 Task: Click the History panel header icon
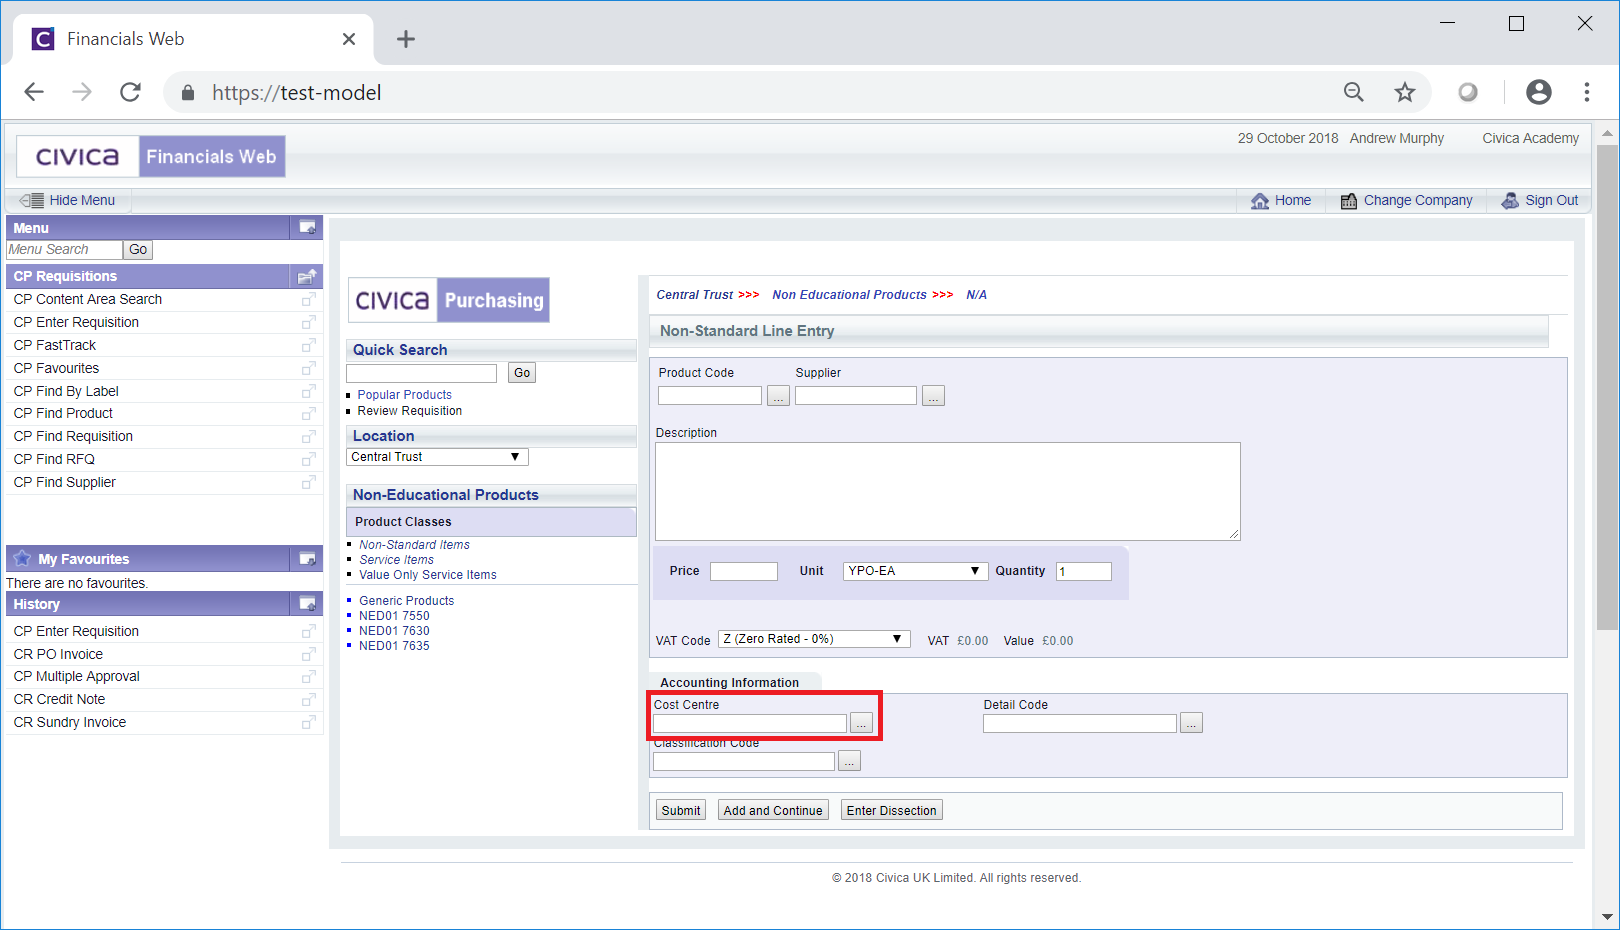click(x=307, y=603)
